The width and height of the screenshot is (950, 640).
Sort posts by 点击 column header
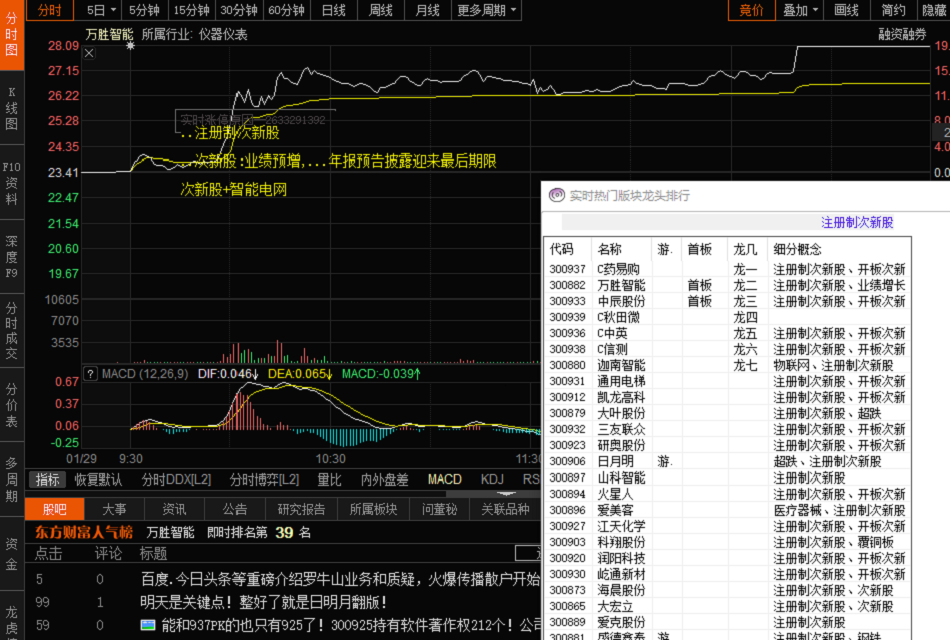pos(48,553)
